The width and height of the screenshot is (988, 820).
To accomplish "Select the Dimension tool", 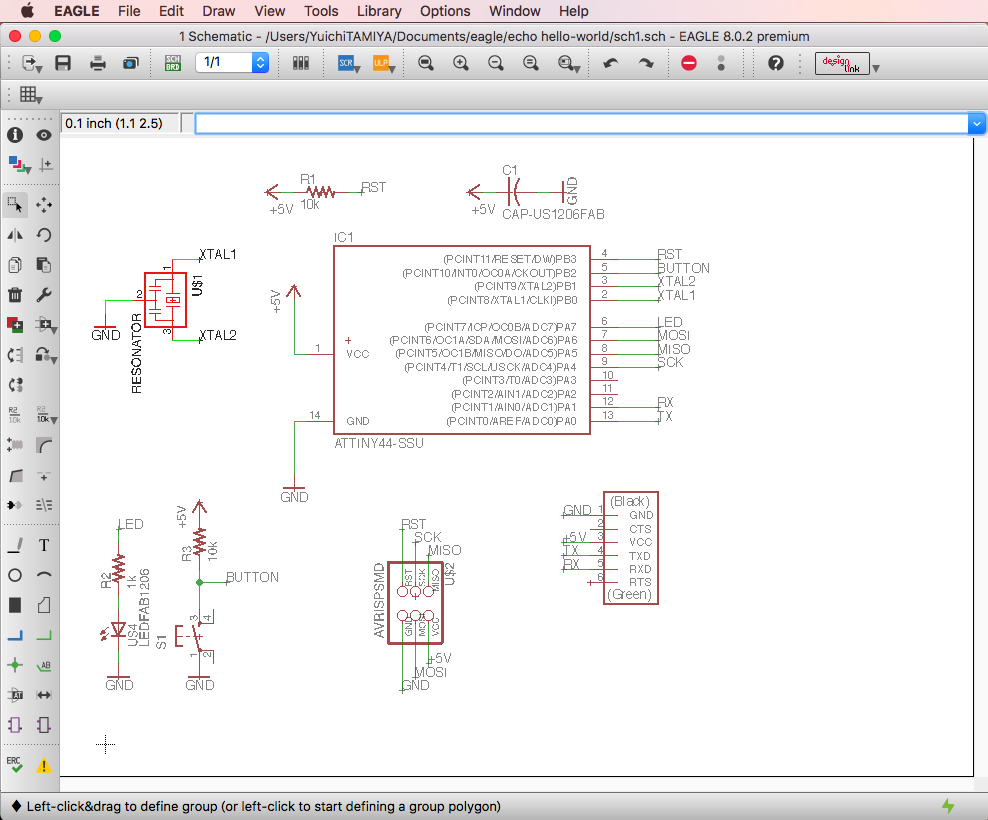I will (x=43, y=695).
